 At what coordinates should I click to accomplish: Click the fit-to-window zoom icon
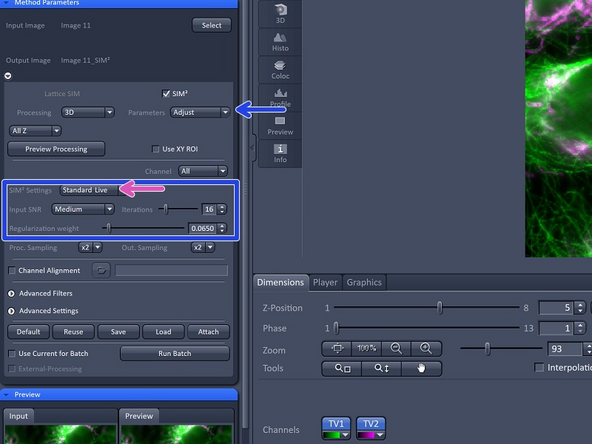(x=337, y=348)
